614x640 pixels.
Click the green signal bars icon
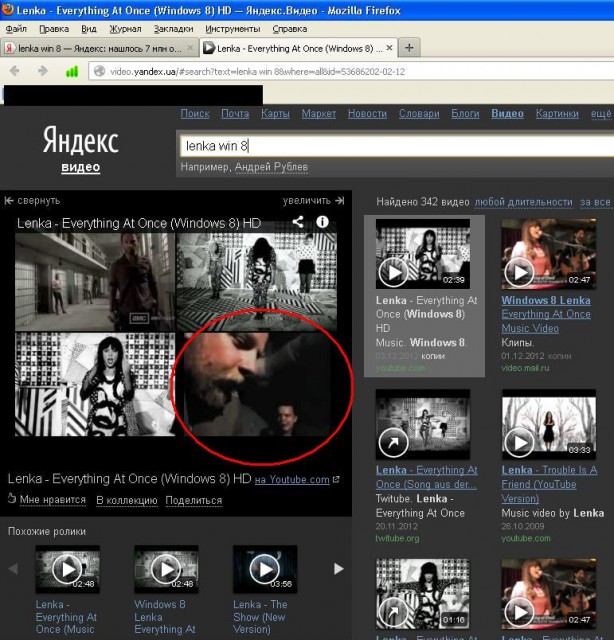(x=72, y=72)
